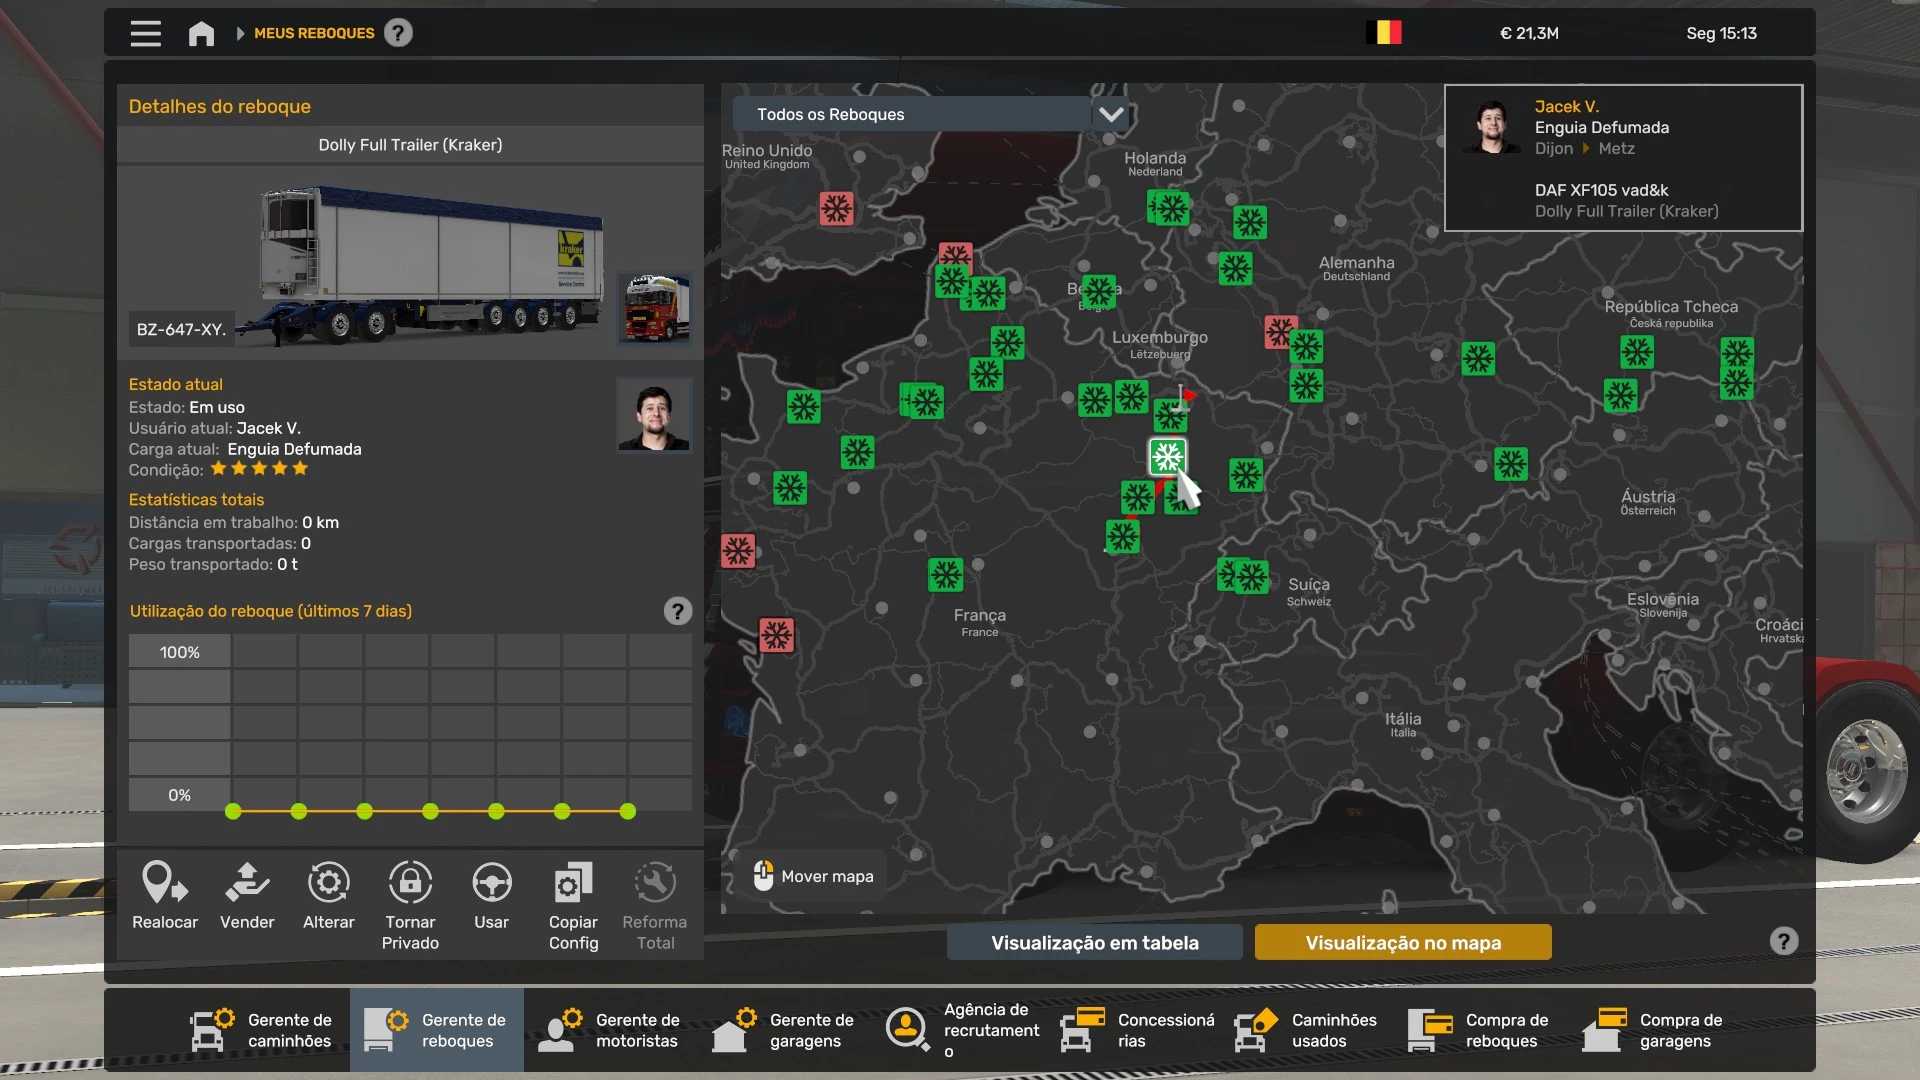Go to home screen icon
Viewport: 1920px width, 1080px height.
click(x=201, y=33)
